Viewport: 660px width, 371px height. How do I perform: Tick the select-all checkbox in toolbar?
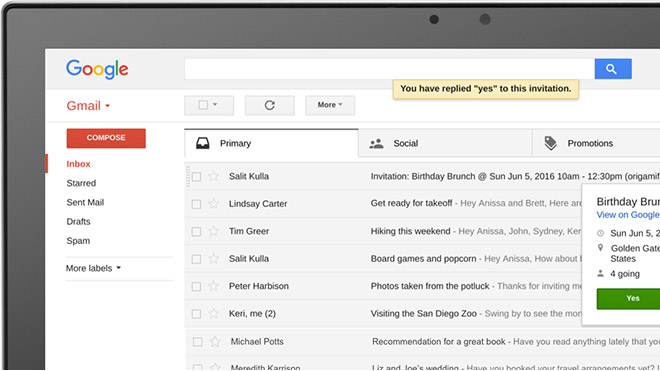pos(203,105)
